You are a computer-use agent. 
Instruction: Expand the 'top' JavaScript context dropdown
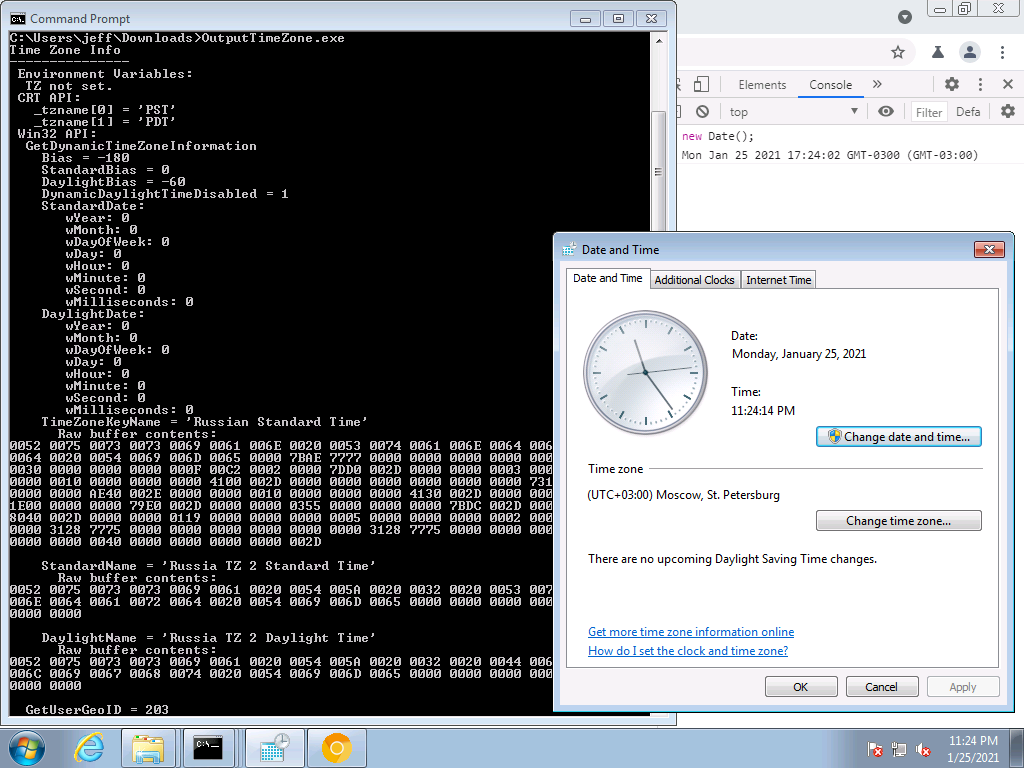click(x=794, y=112)
